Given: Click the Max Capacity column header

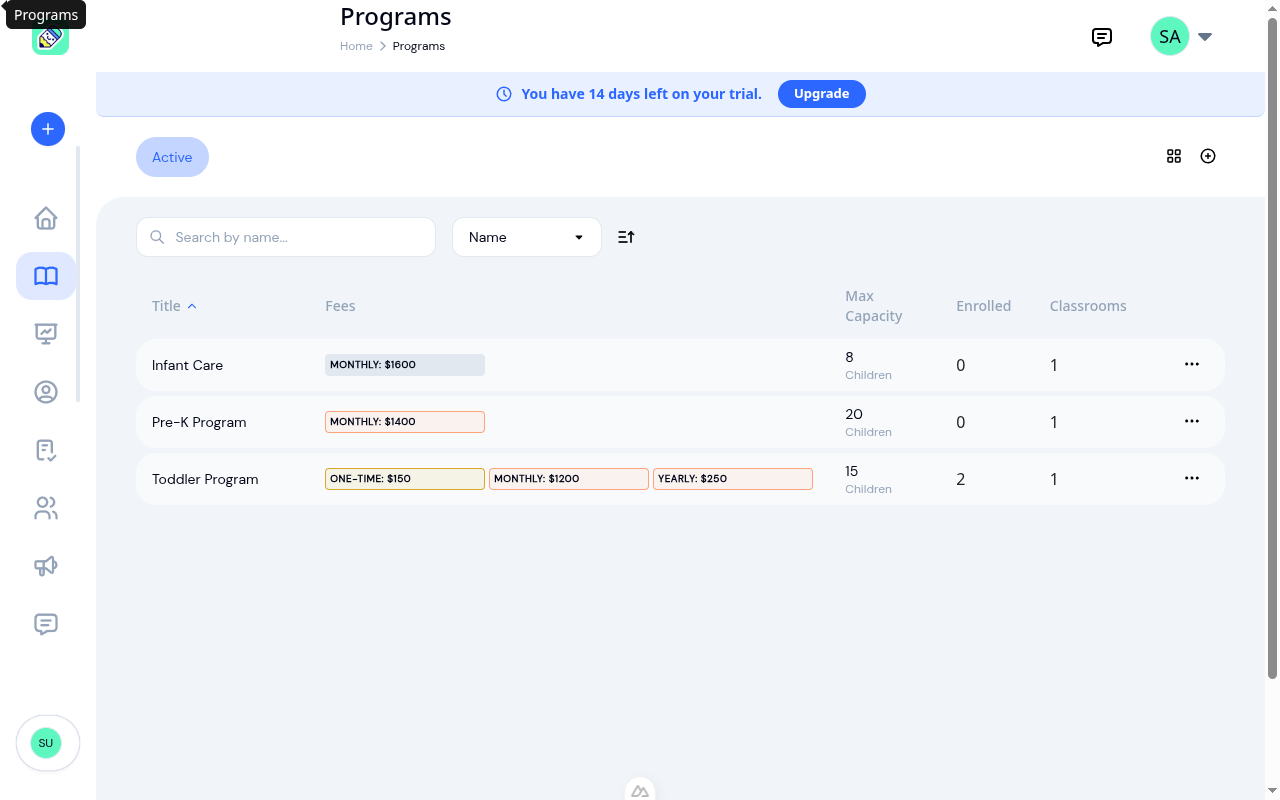Looking at the screenshot, I should (x=874, y=306).
